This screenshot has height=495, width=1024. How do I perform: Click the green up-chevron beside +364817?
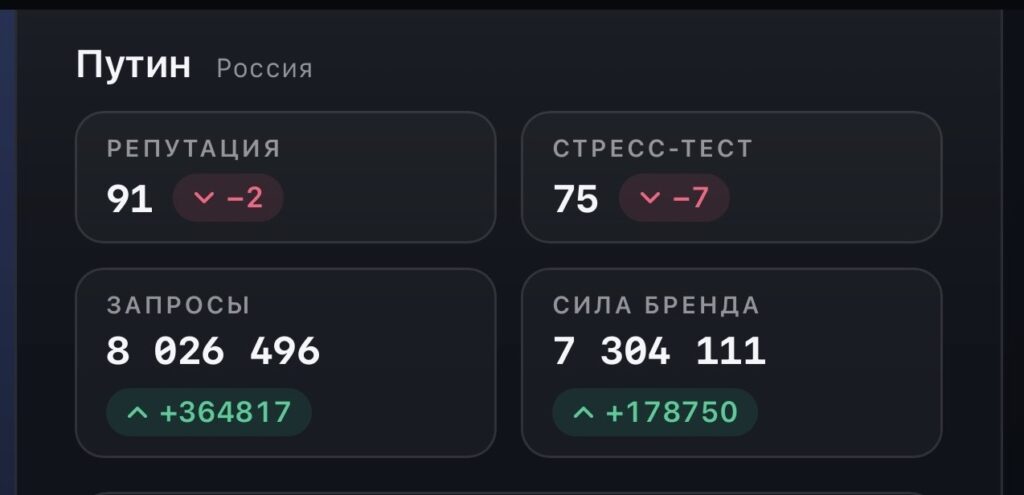pyautogui.click(x=137, y=413)
